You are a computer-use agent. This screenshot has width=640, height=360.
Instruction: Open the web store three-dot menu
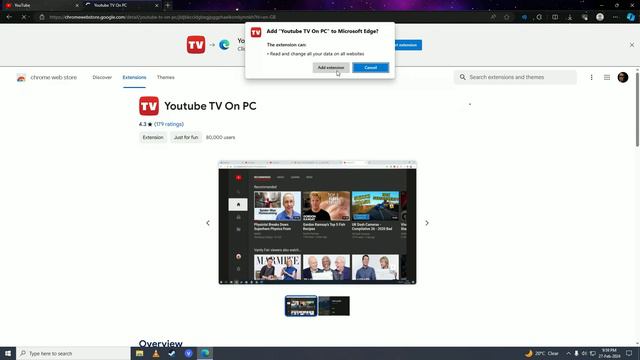591,78
